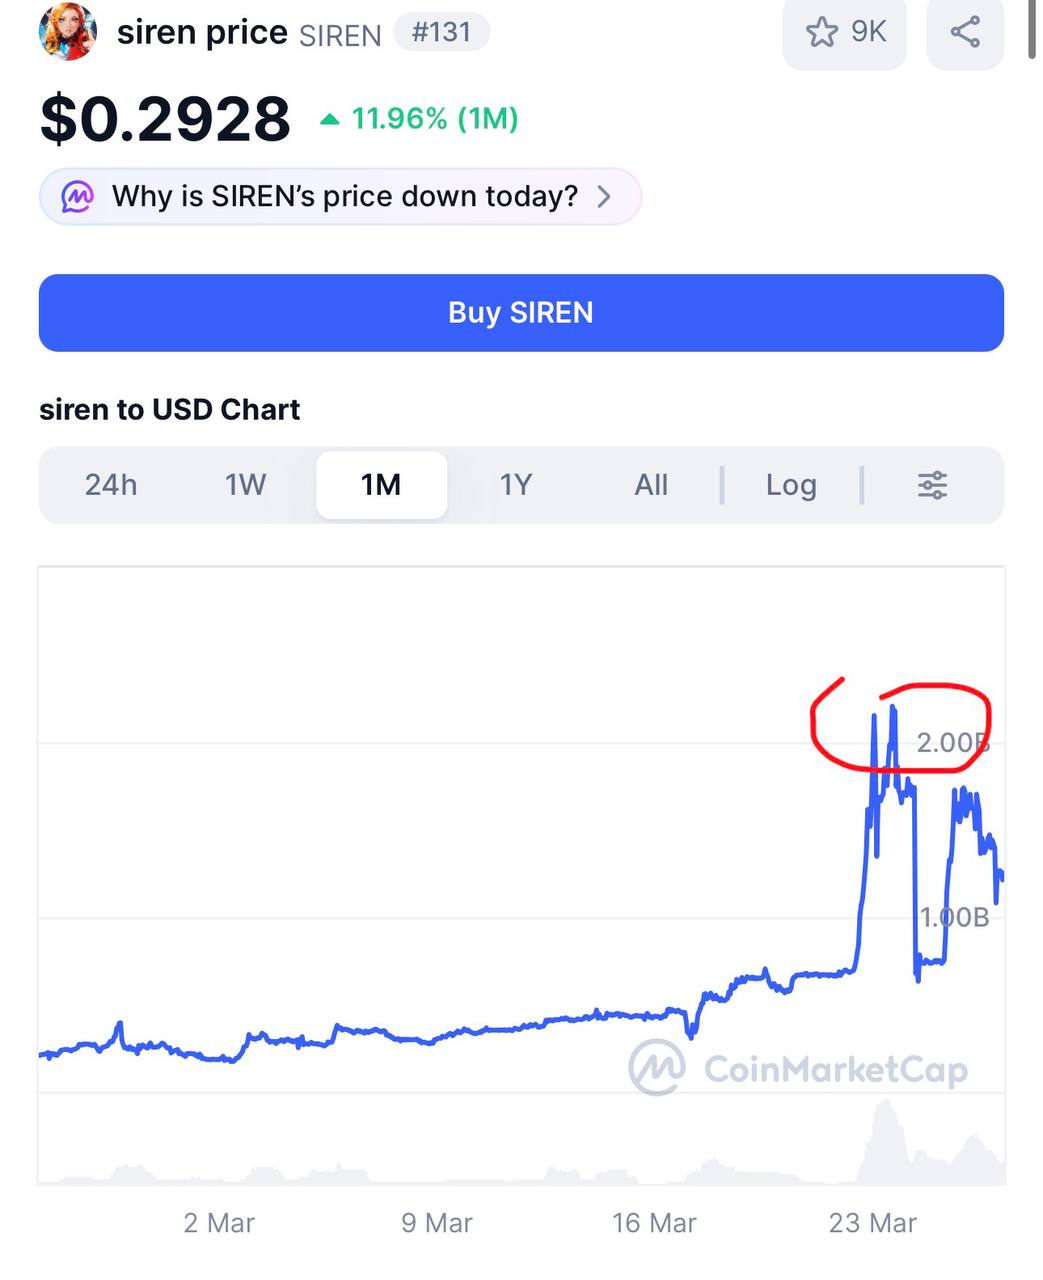Show the All-time chart range
The image size is (1043, 1280).
651,485
